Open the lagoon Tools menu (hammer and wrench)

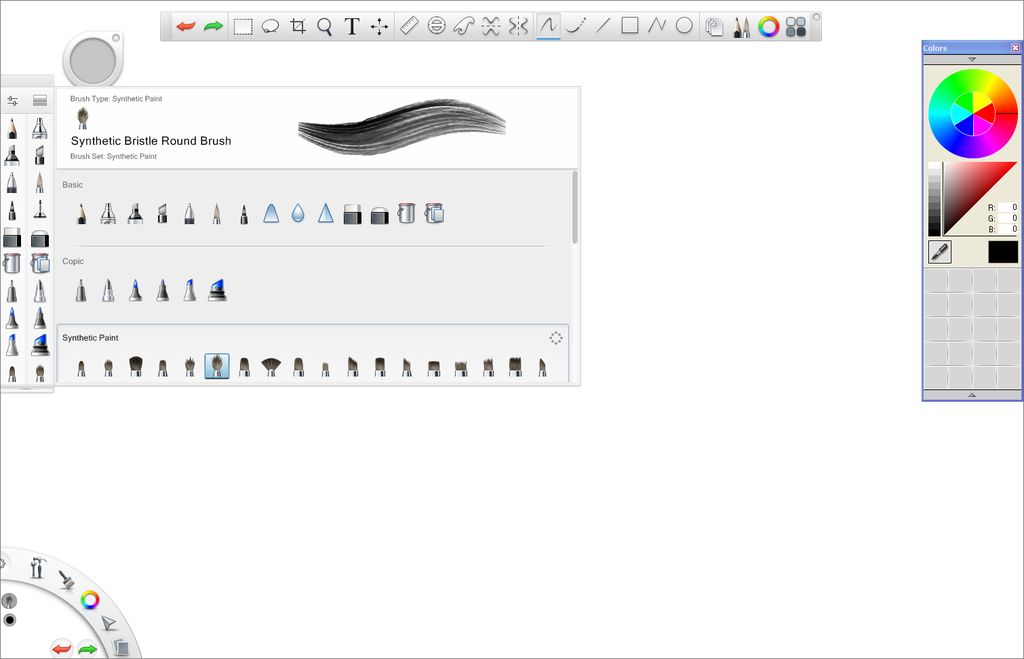point(37,567)
